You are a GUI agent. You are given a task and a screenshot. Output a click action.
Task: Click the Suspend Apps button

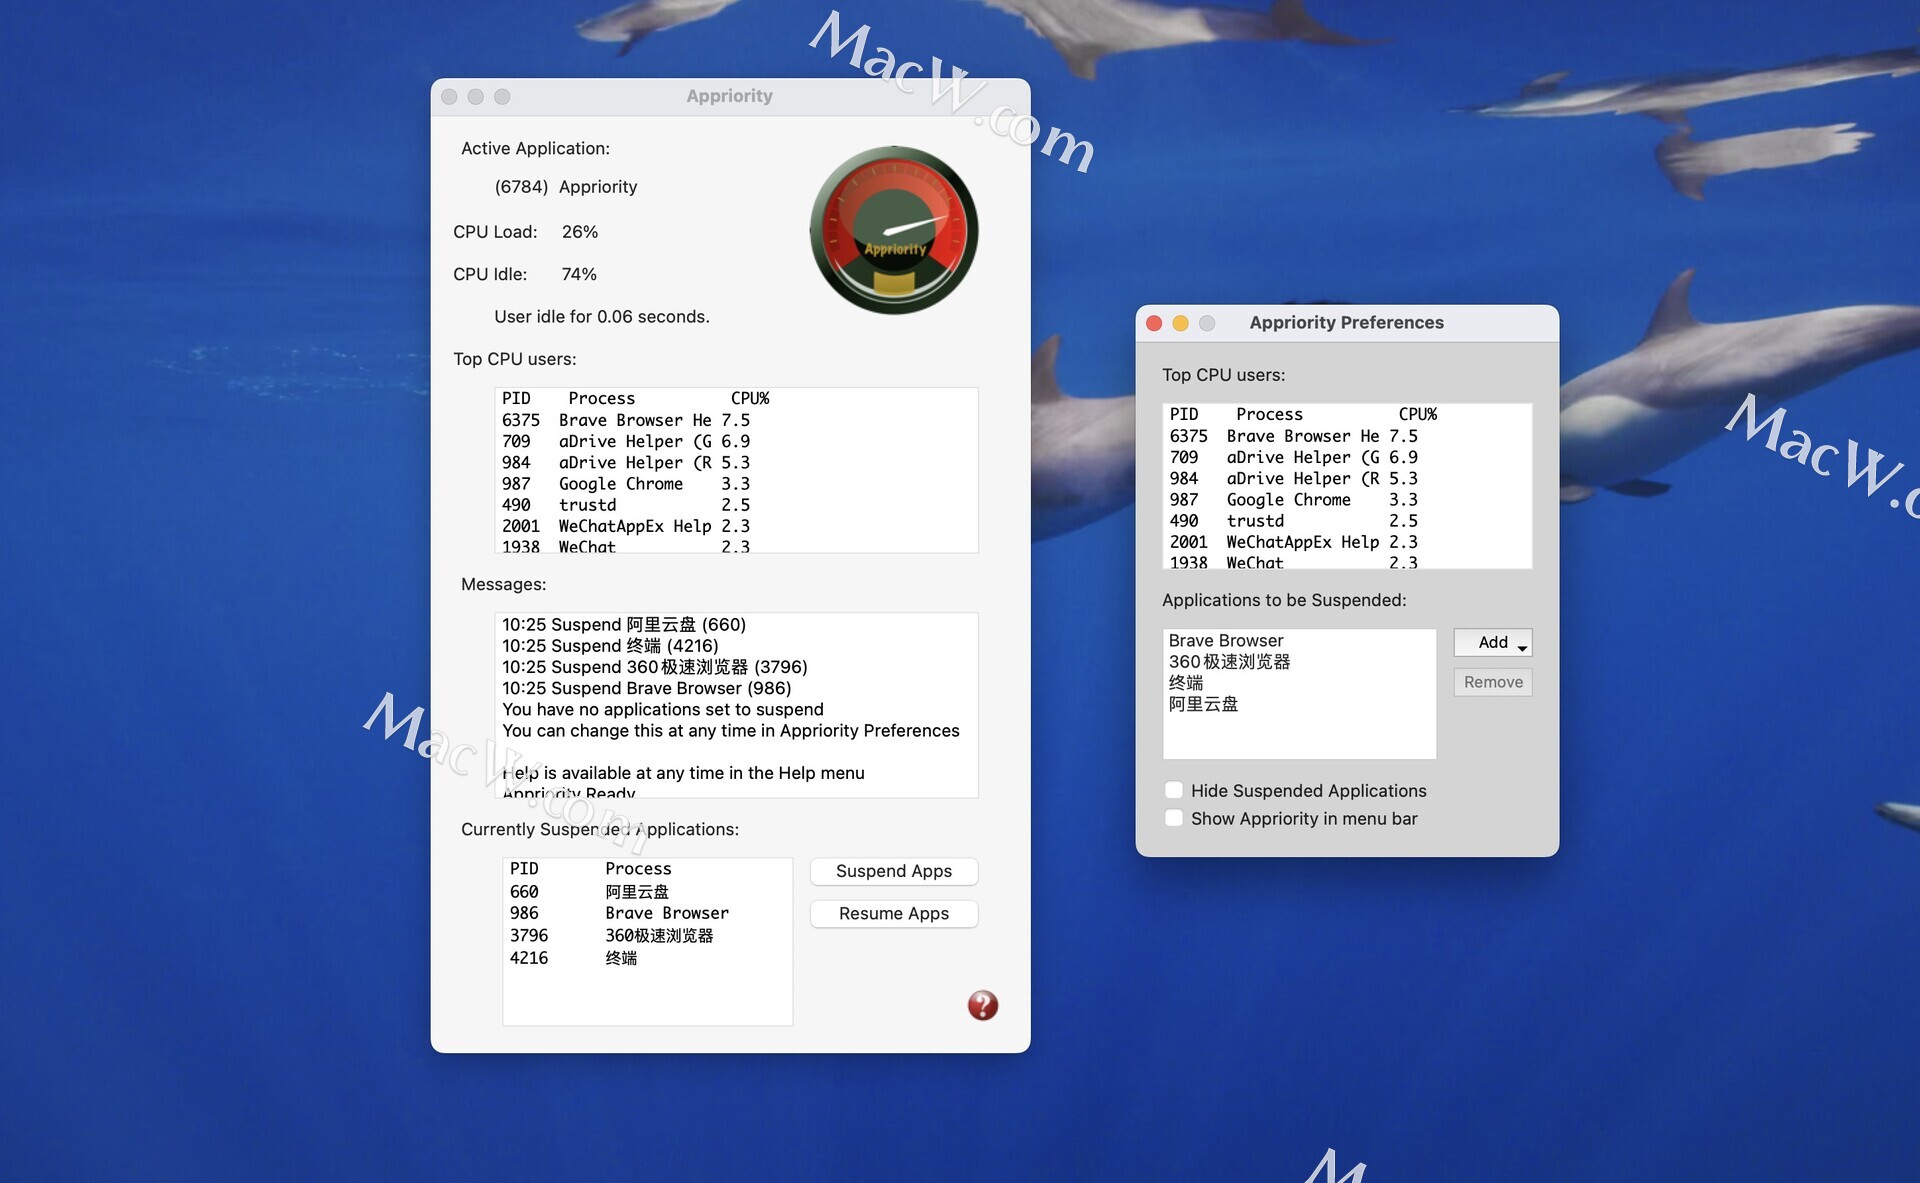[x=894, y=871]
